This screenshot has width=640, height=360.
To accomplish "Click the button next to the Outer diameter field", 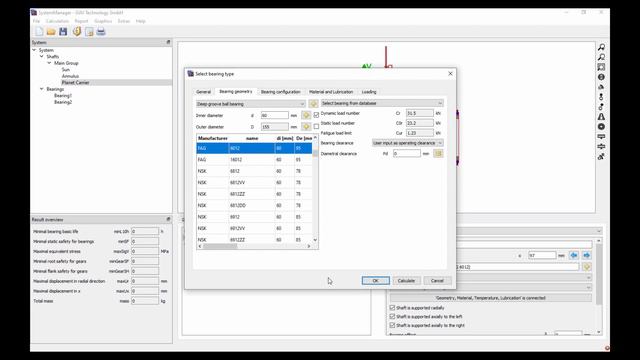I will coord(306,127).
